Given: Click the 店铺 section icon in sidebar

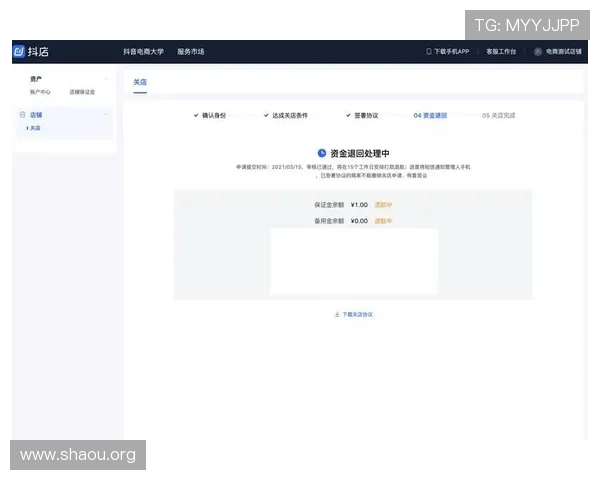Looking at the screenshot, I should click(x=22, y=114).
